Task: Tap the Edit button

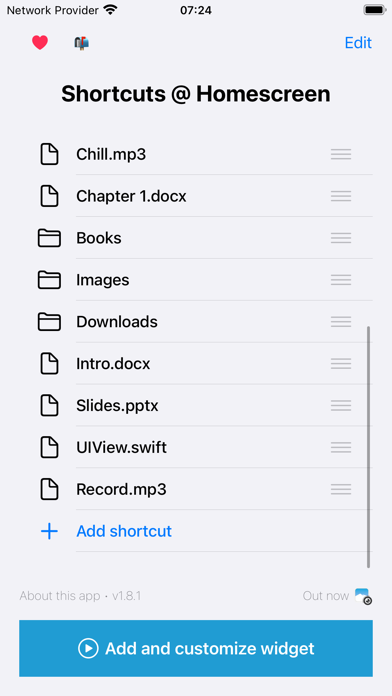Action: 358,43
